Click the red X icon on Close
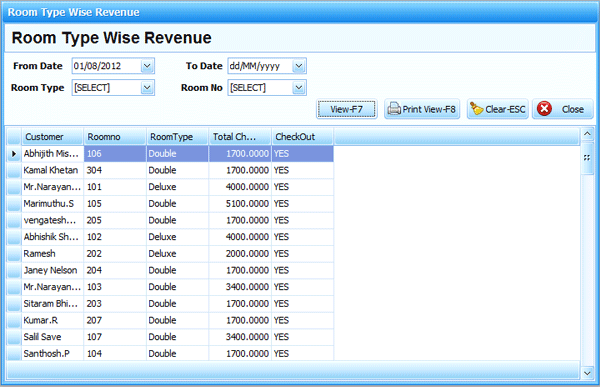 pyautogui.click(x=544, y=109)
